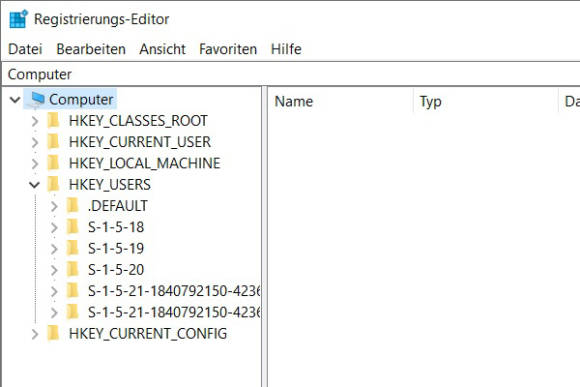The width and height of the screenshot is (580, 387).
Task: Open the Favoriten menu
Action: 228,49
